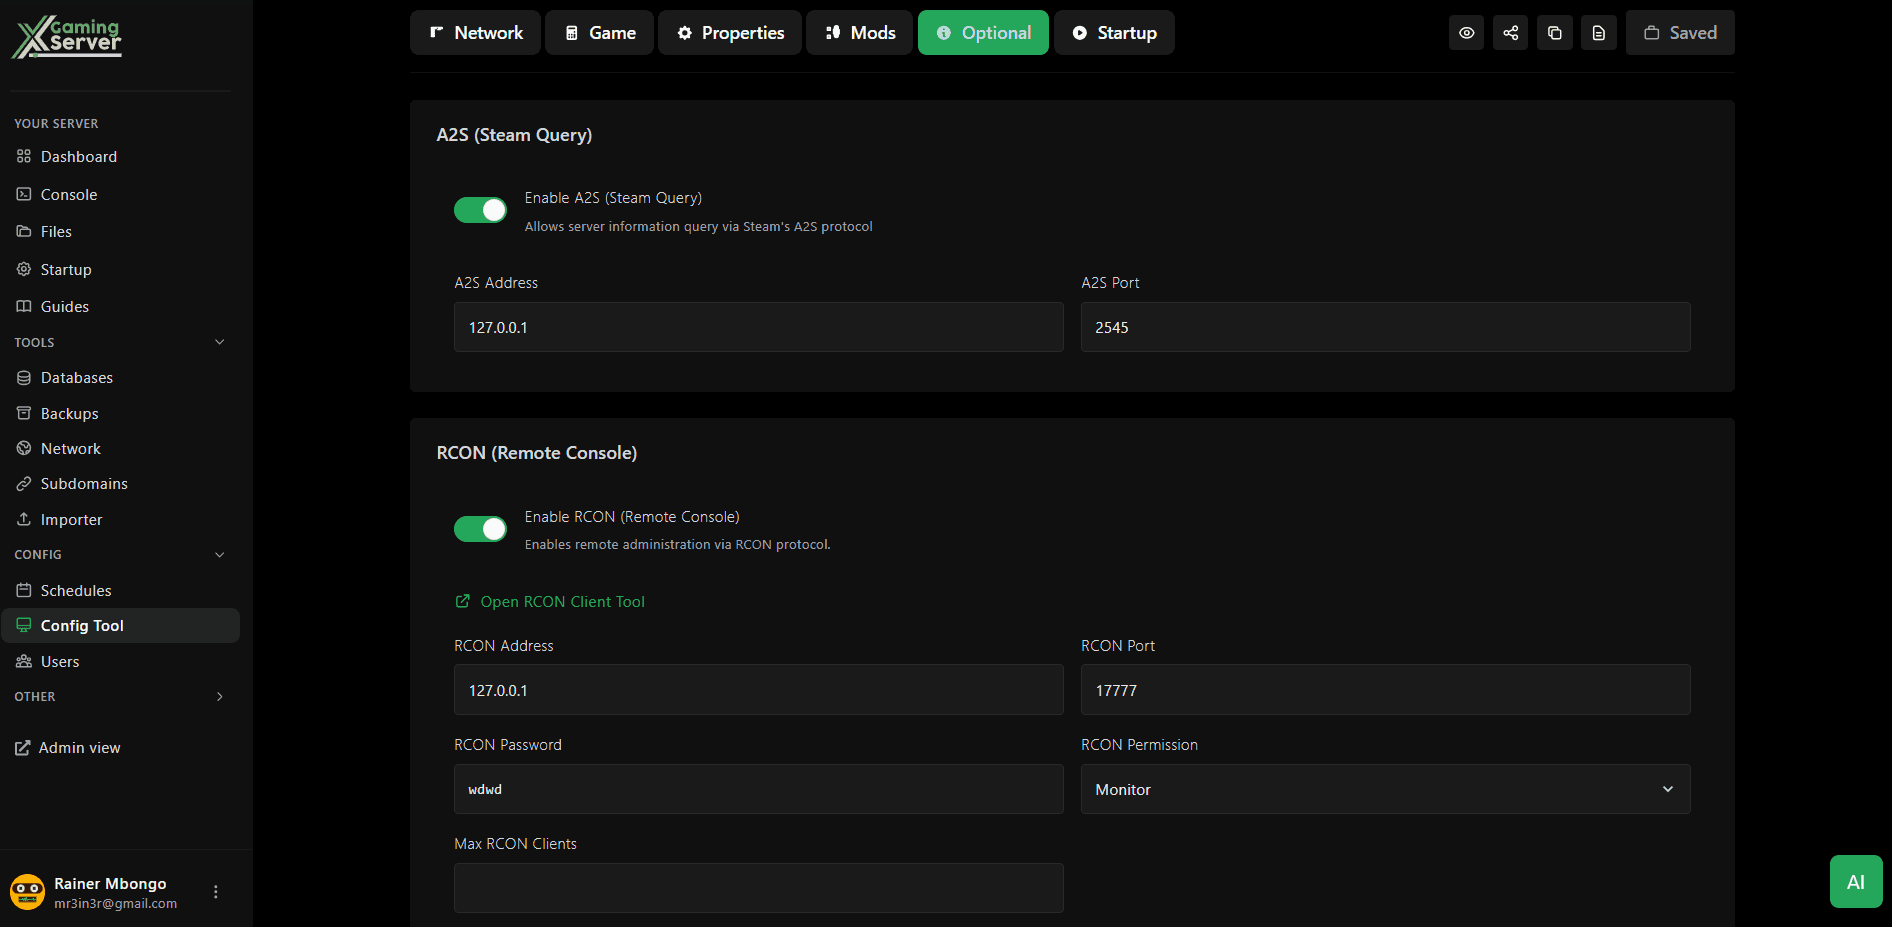Open the Subdomains sidebar item

[x=83, y=483]
